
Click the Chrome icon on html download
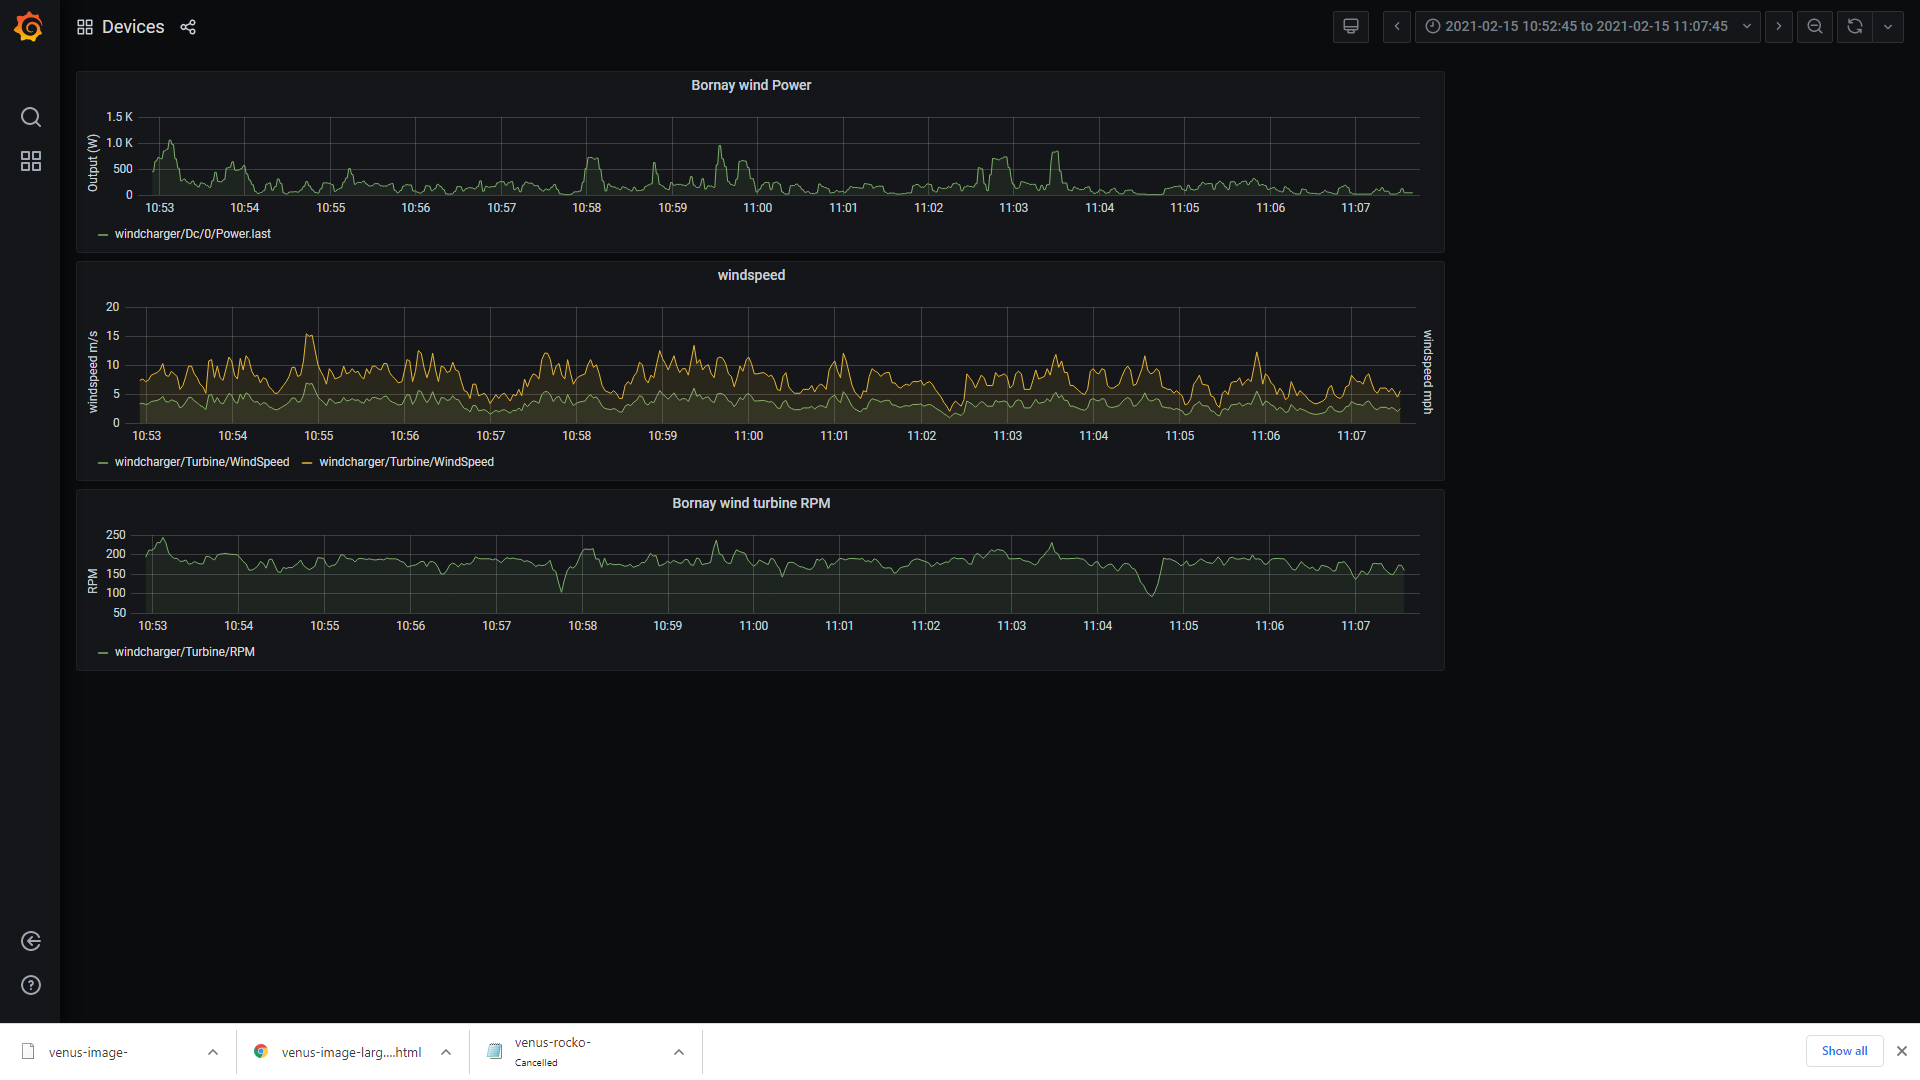point(261,1051)
